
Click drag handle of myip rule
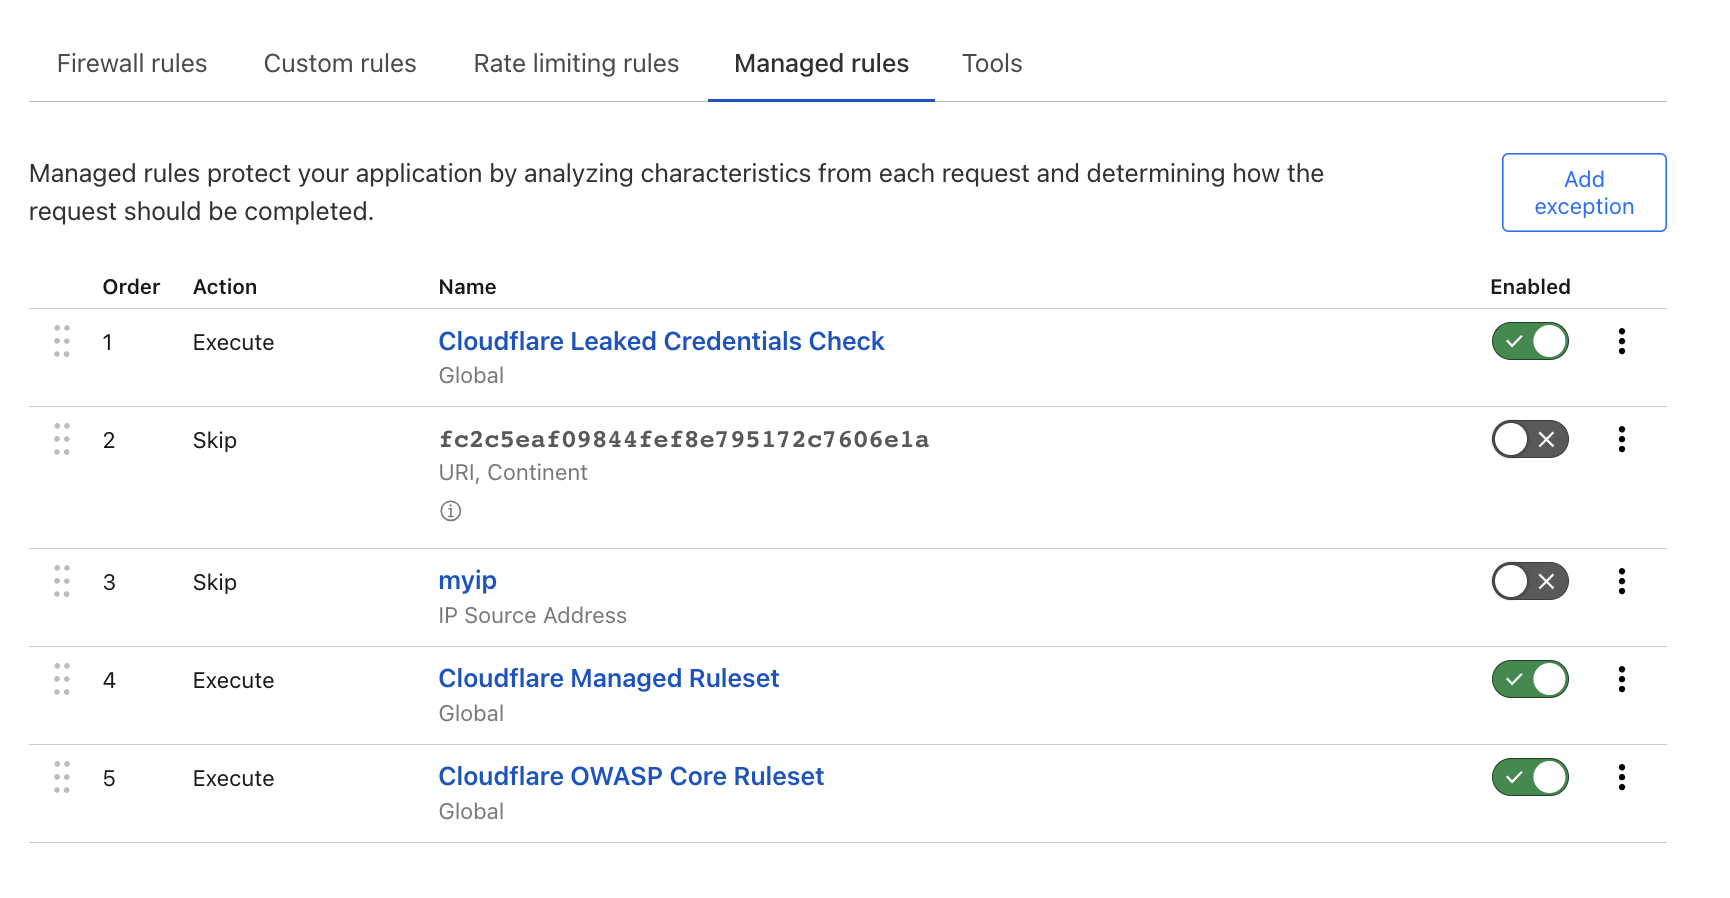pos(62,581)
